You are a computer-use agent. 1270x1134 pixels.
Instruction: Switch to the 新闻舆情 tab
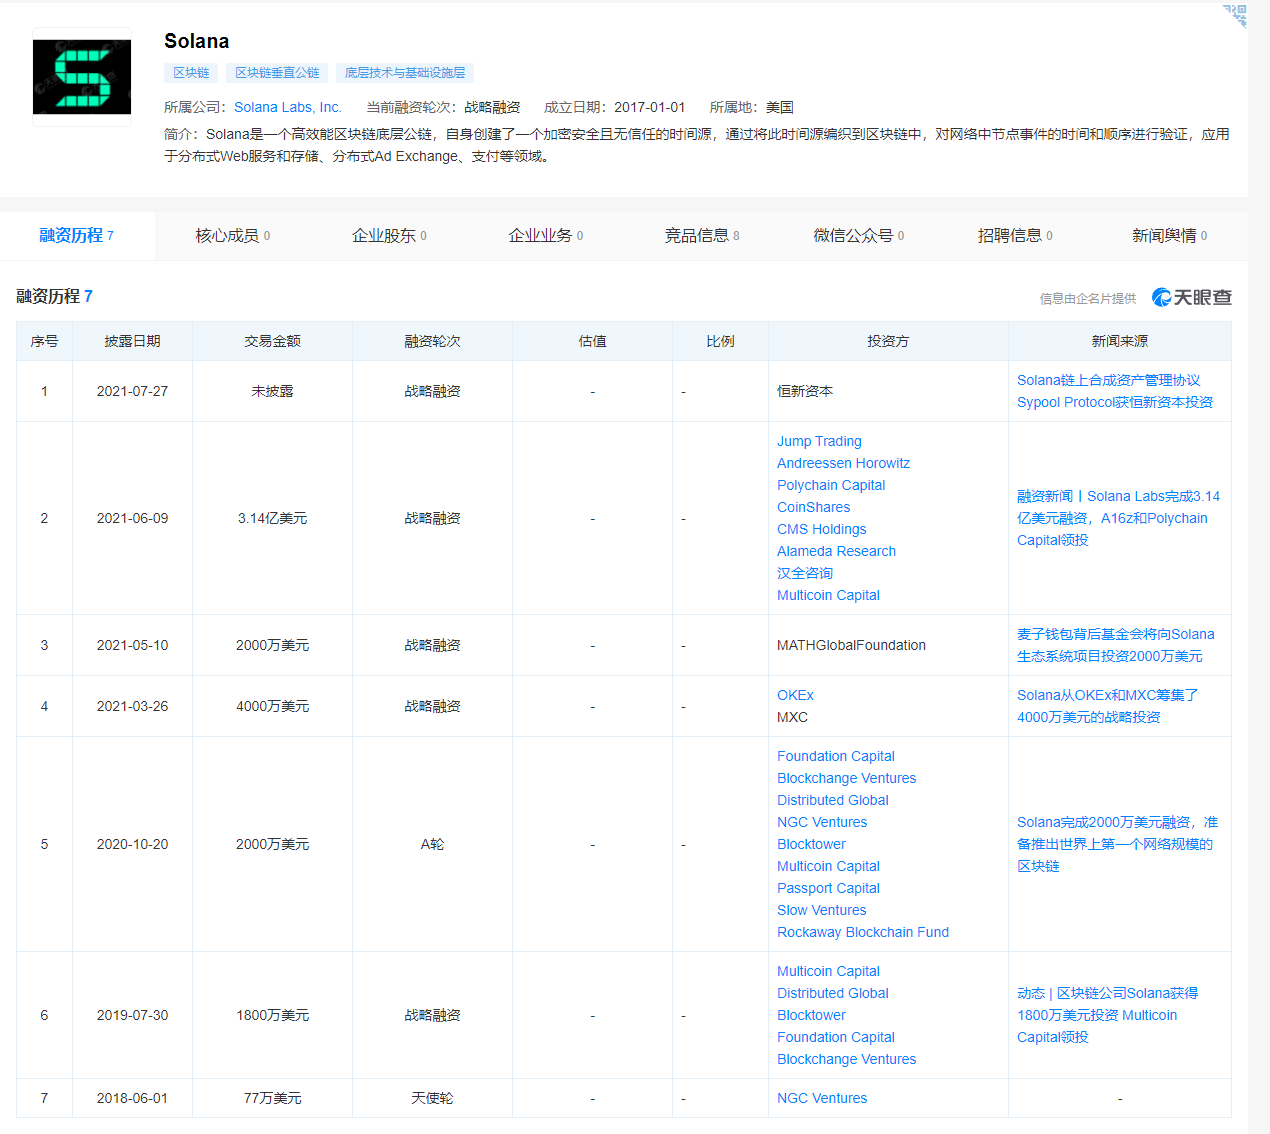[x=1169, y=236]
